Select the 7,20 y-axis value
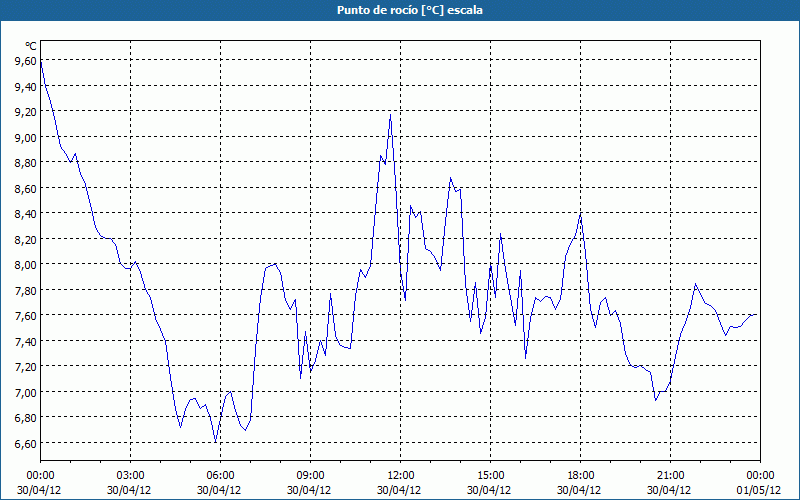Viewport: 800px width, 500px height. [26, 367]
